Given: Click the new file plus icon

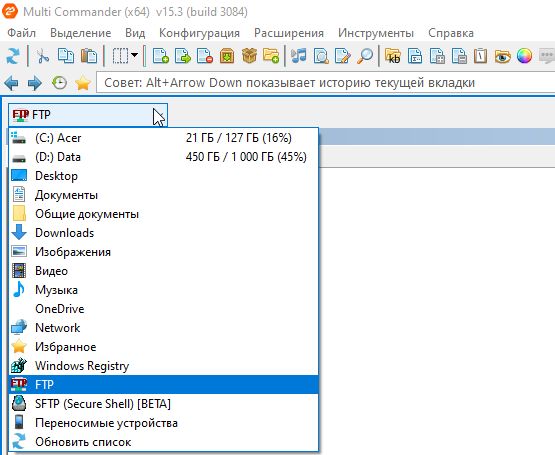Looking at the screenshot, I should click(161, 56).
